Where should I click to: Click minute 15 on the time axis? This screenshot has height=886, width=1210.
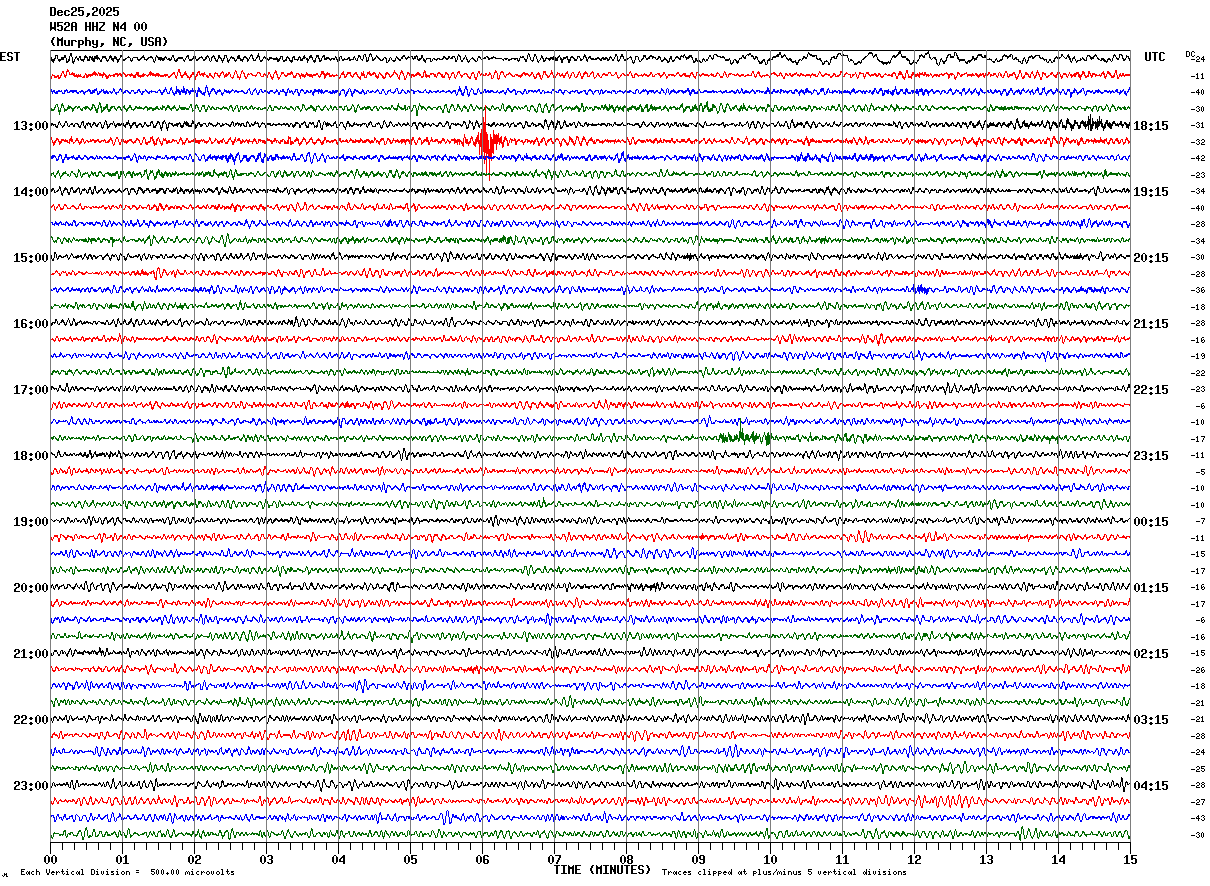click(x=1130, y=859)
